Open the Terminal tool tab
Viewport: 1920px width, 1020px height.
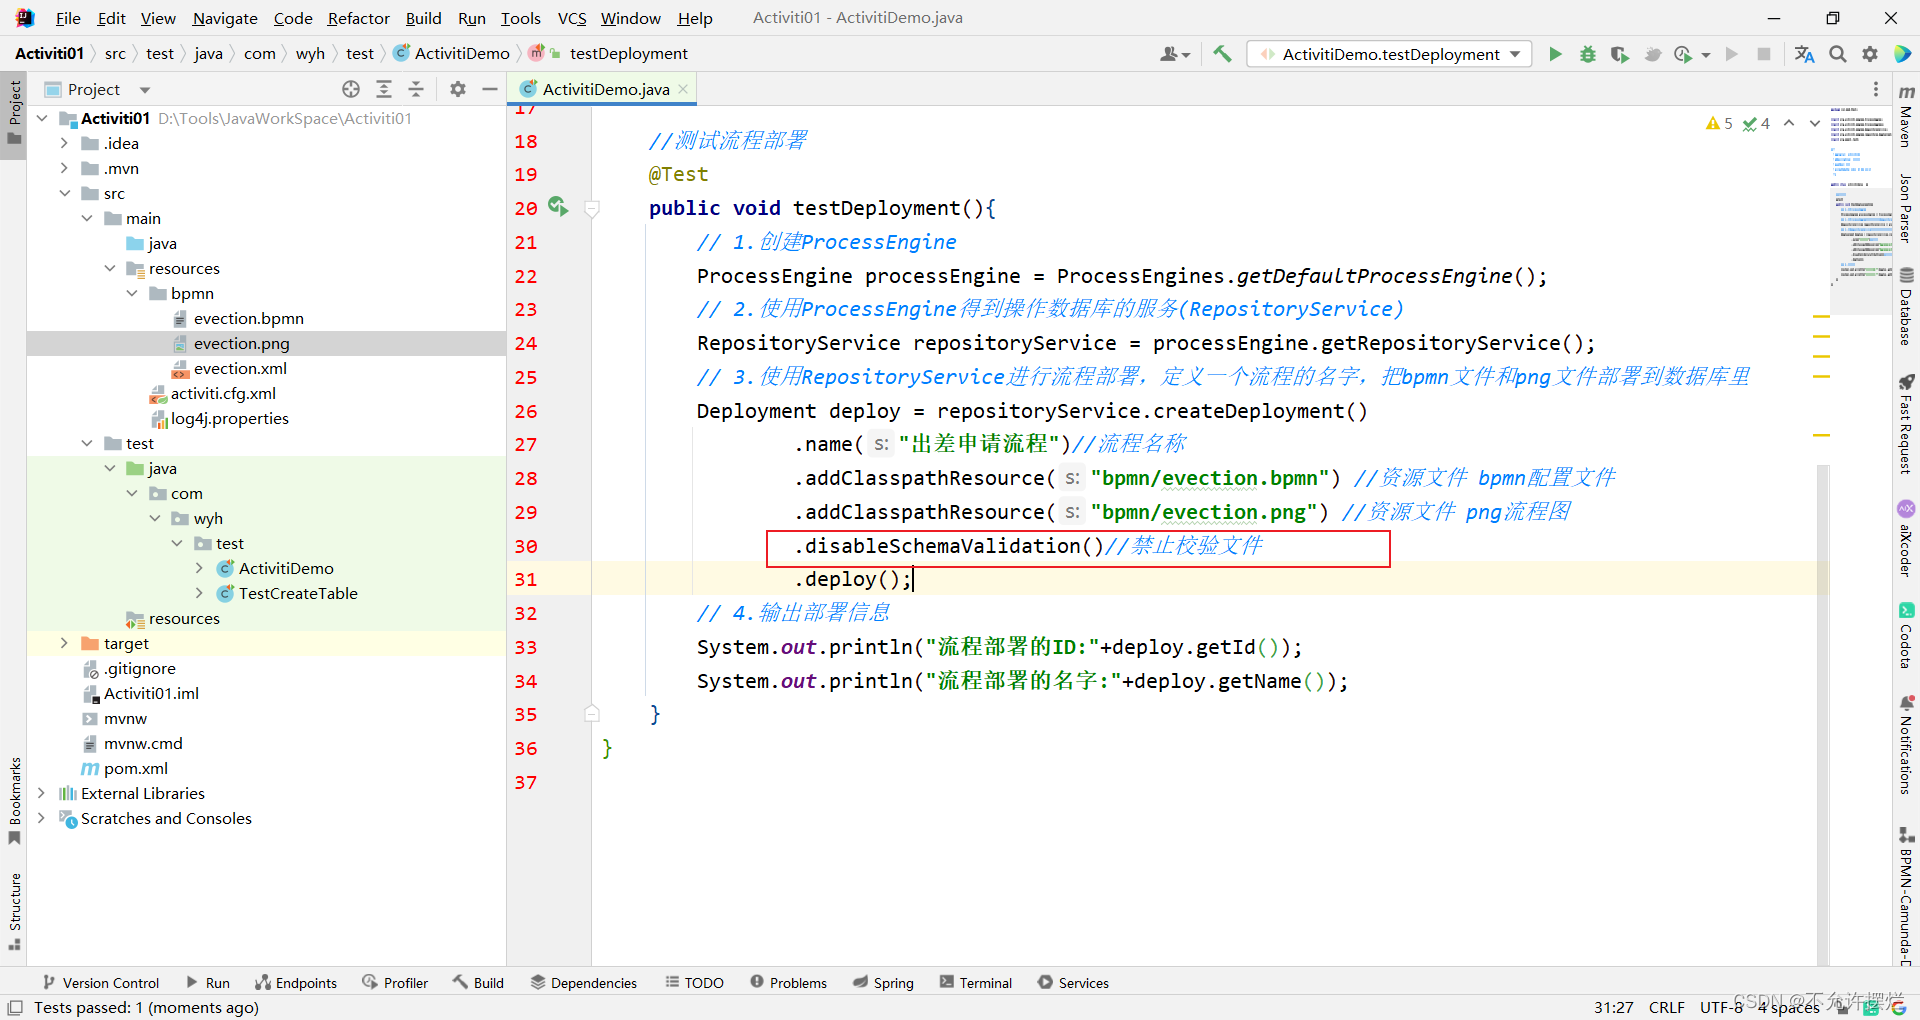(x=975, y=983)
